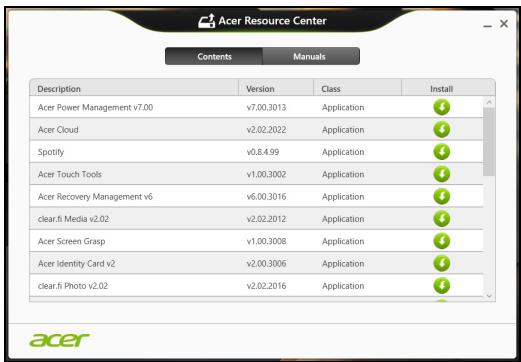Install Acer Identity Card v2
The height and width of the screenshot is (362, 521).
click(x=442, y=264)
